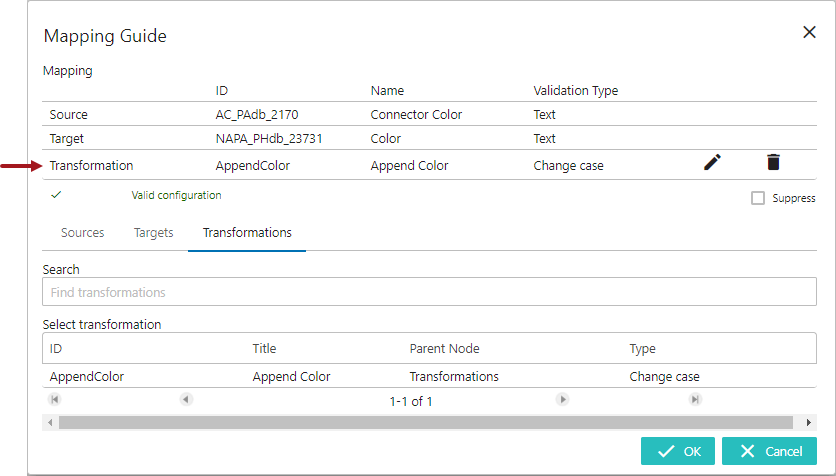Go to the previous page of transformations
This screenshot has height=476, width=836.
(x=186, y=400)
